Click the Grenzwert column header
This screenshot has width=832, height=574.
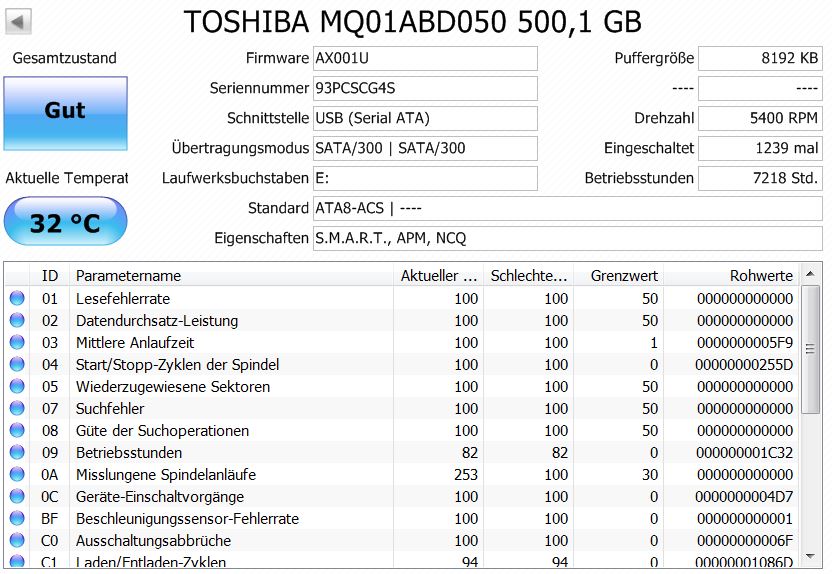pyautogui.click(x=618, y=276)
